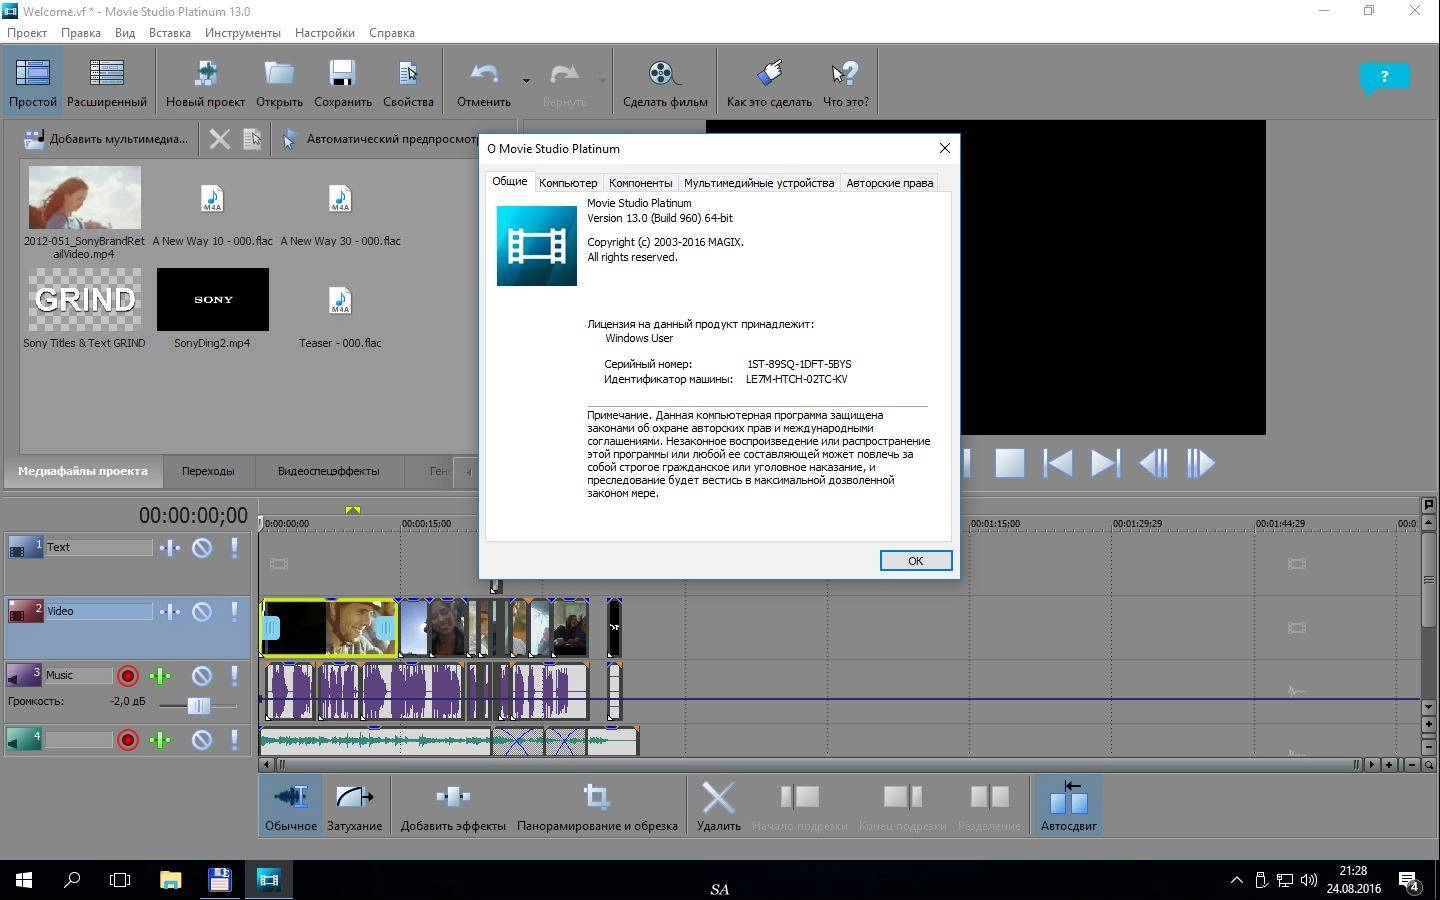This screenshot has width=1440, height=900.
Task: Click Добавить эффекты
Action: point(453,805)
